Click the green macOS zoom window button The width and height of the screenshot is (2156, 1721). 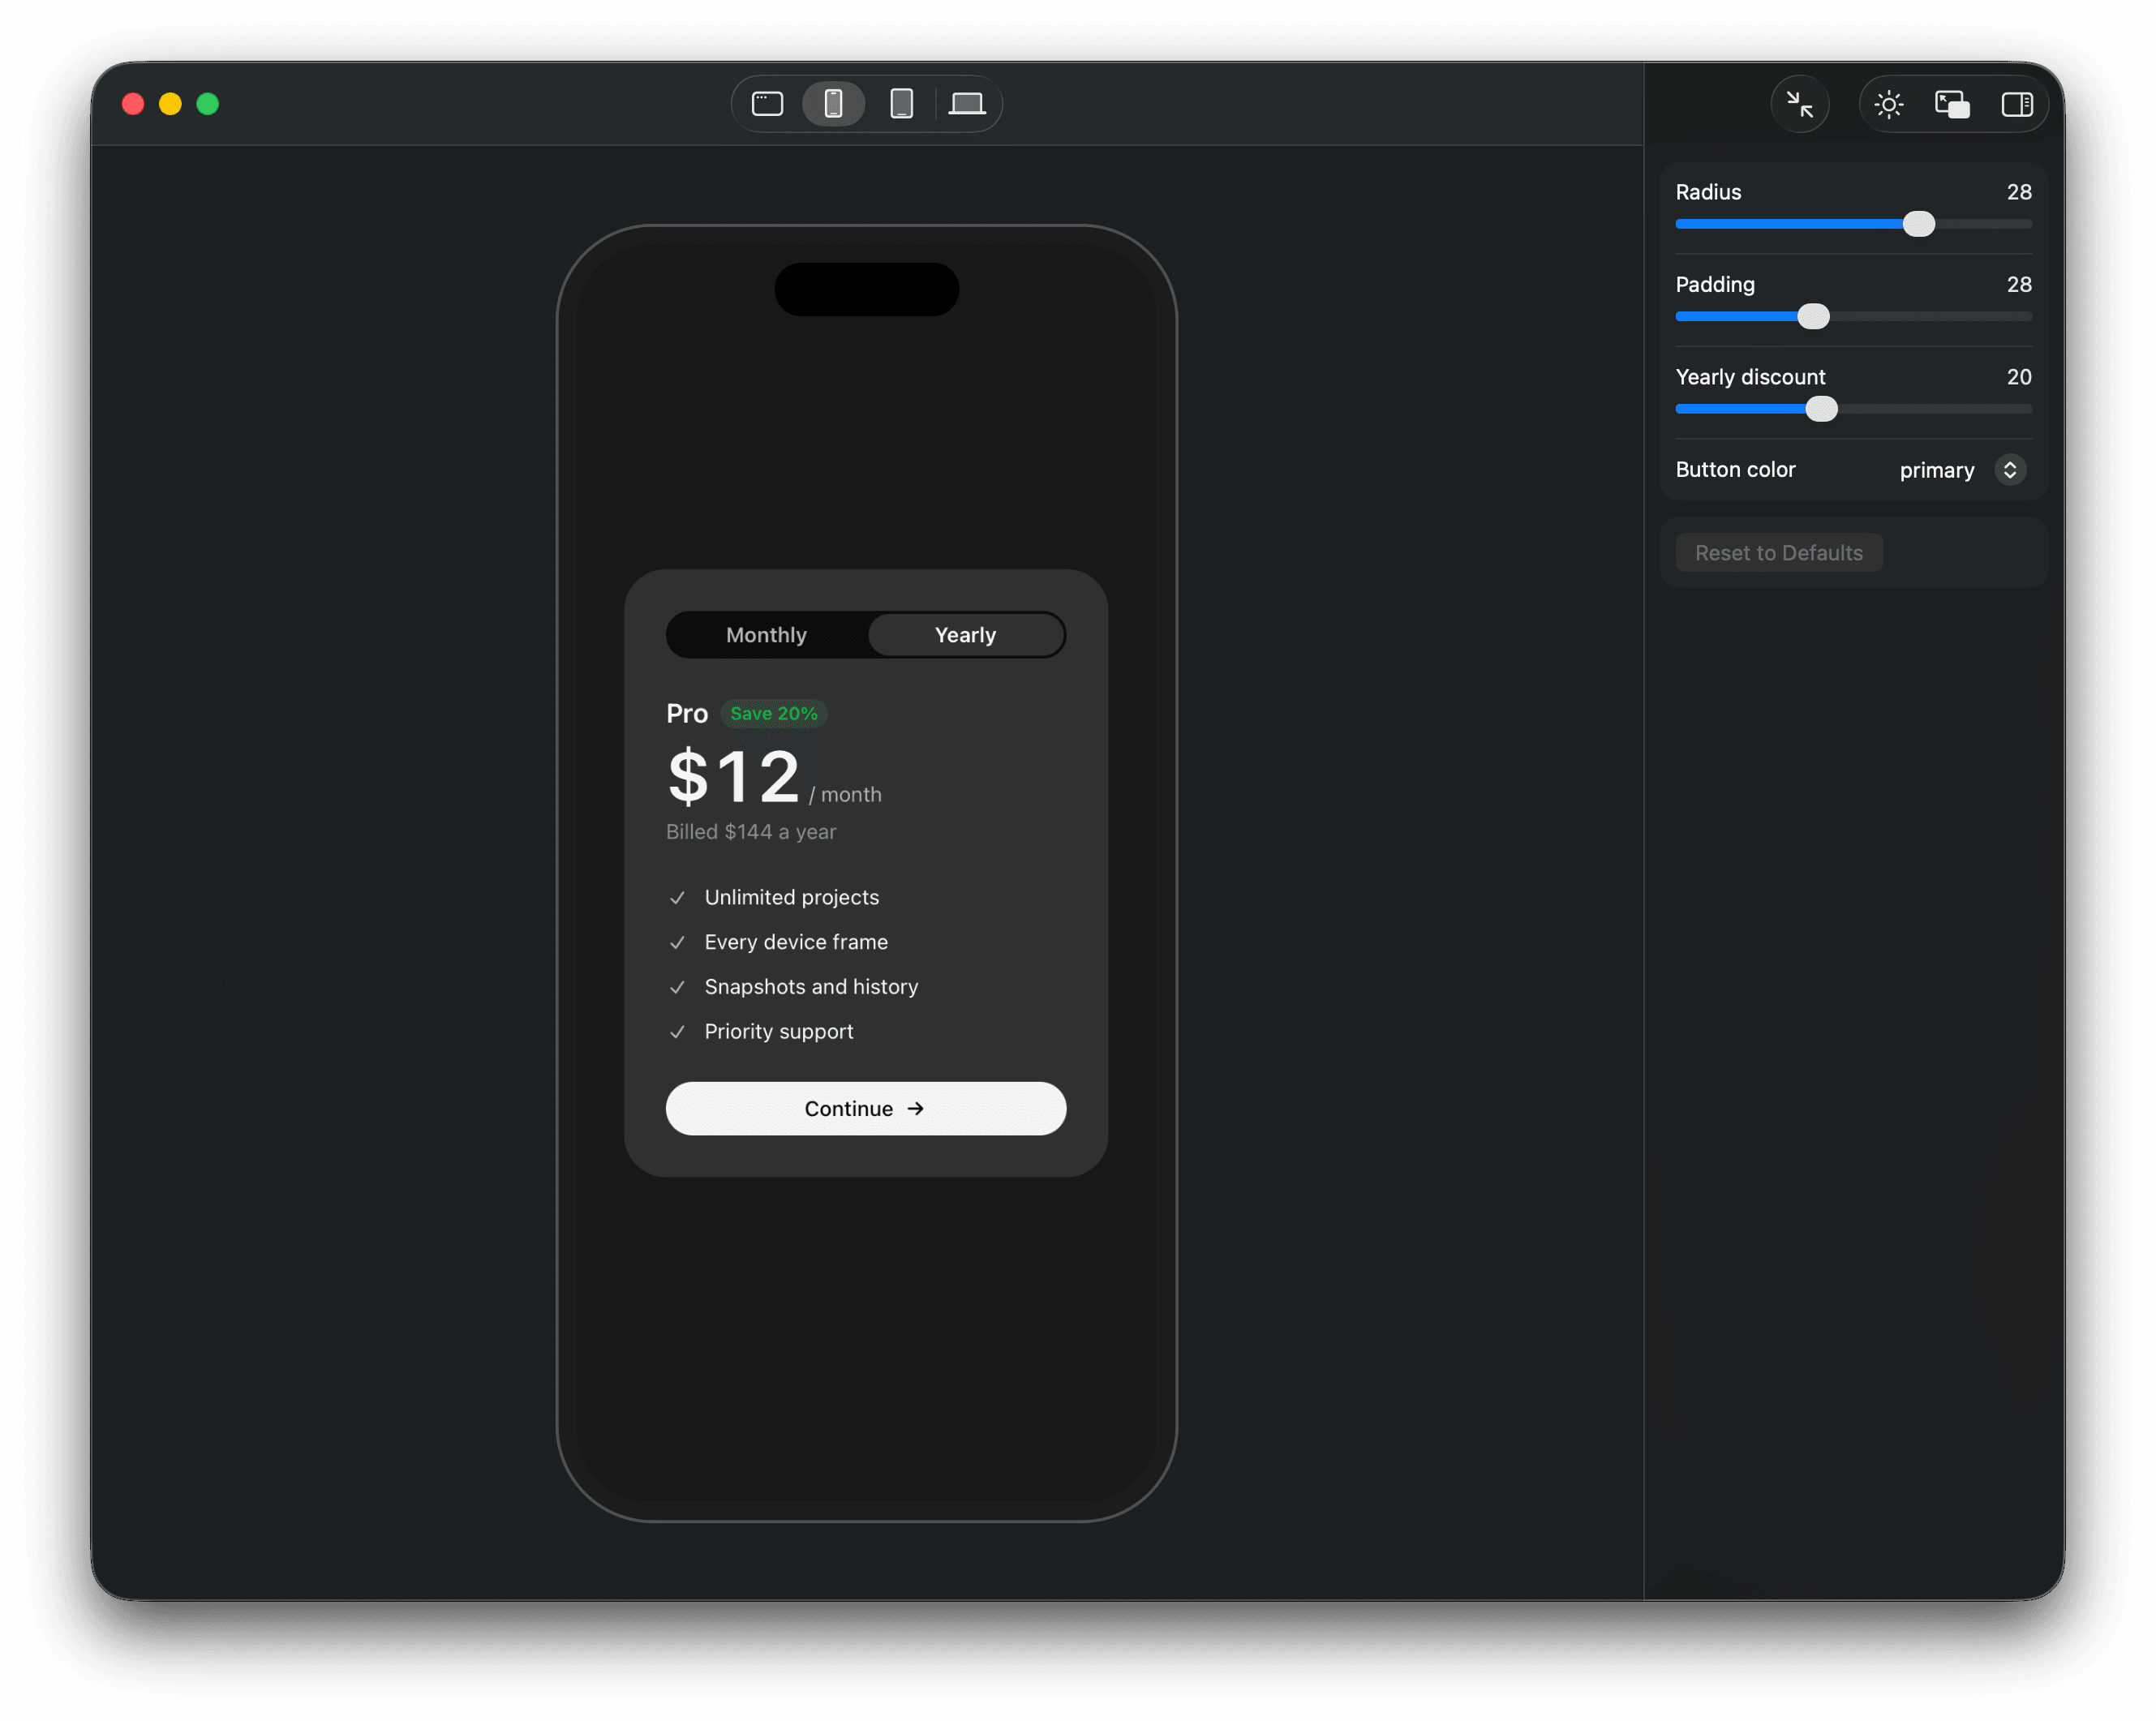pos(208,104)
